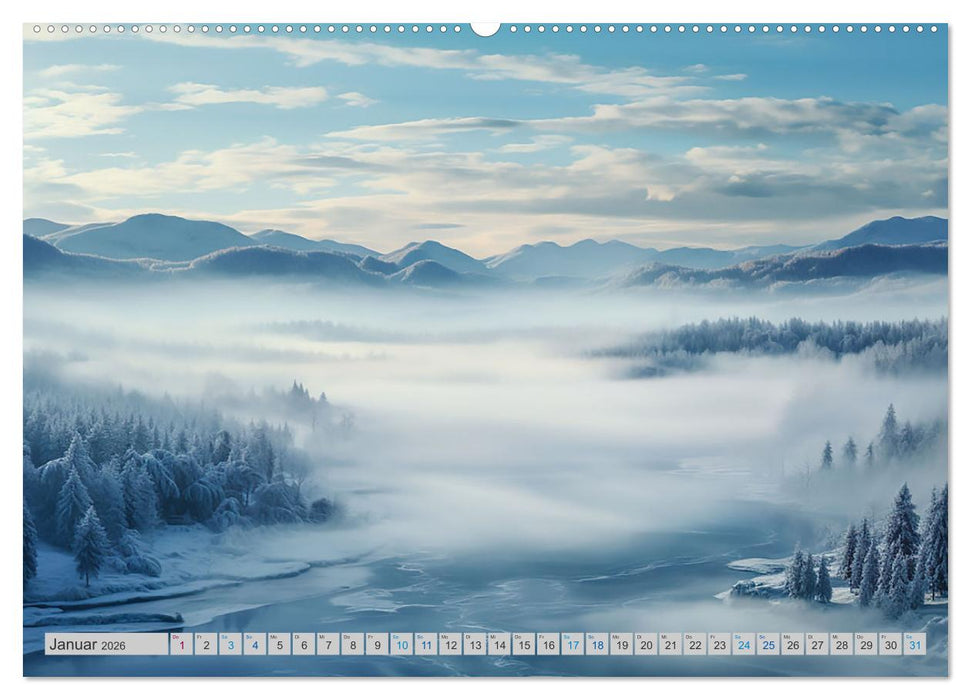Click the date cell numbered 7
Image resolution: width=971 pixels, height=700 pixels.
[x=329, y=646]
